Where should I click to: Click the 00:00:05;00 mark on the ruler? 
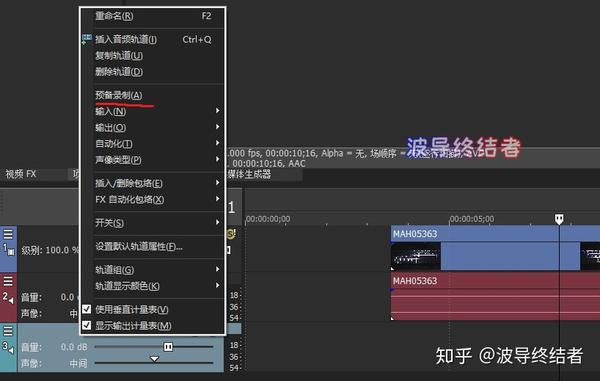471,219
